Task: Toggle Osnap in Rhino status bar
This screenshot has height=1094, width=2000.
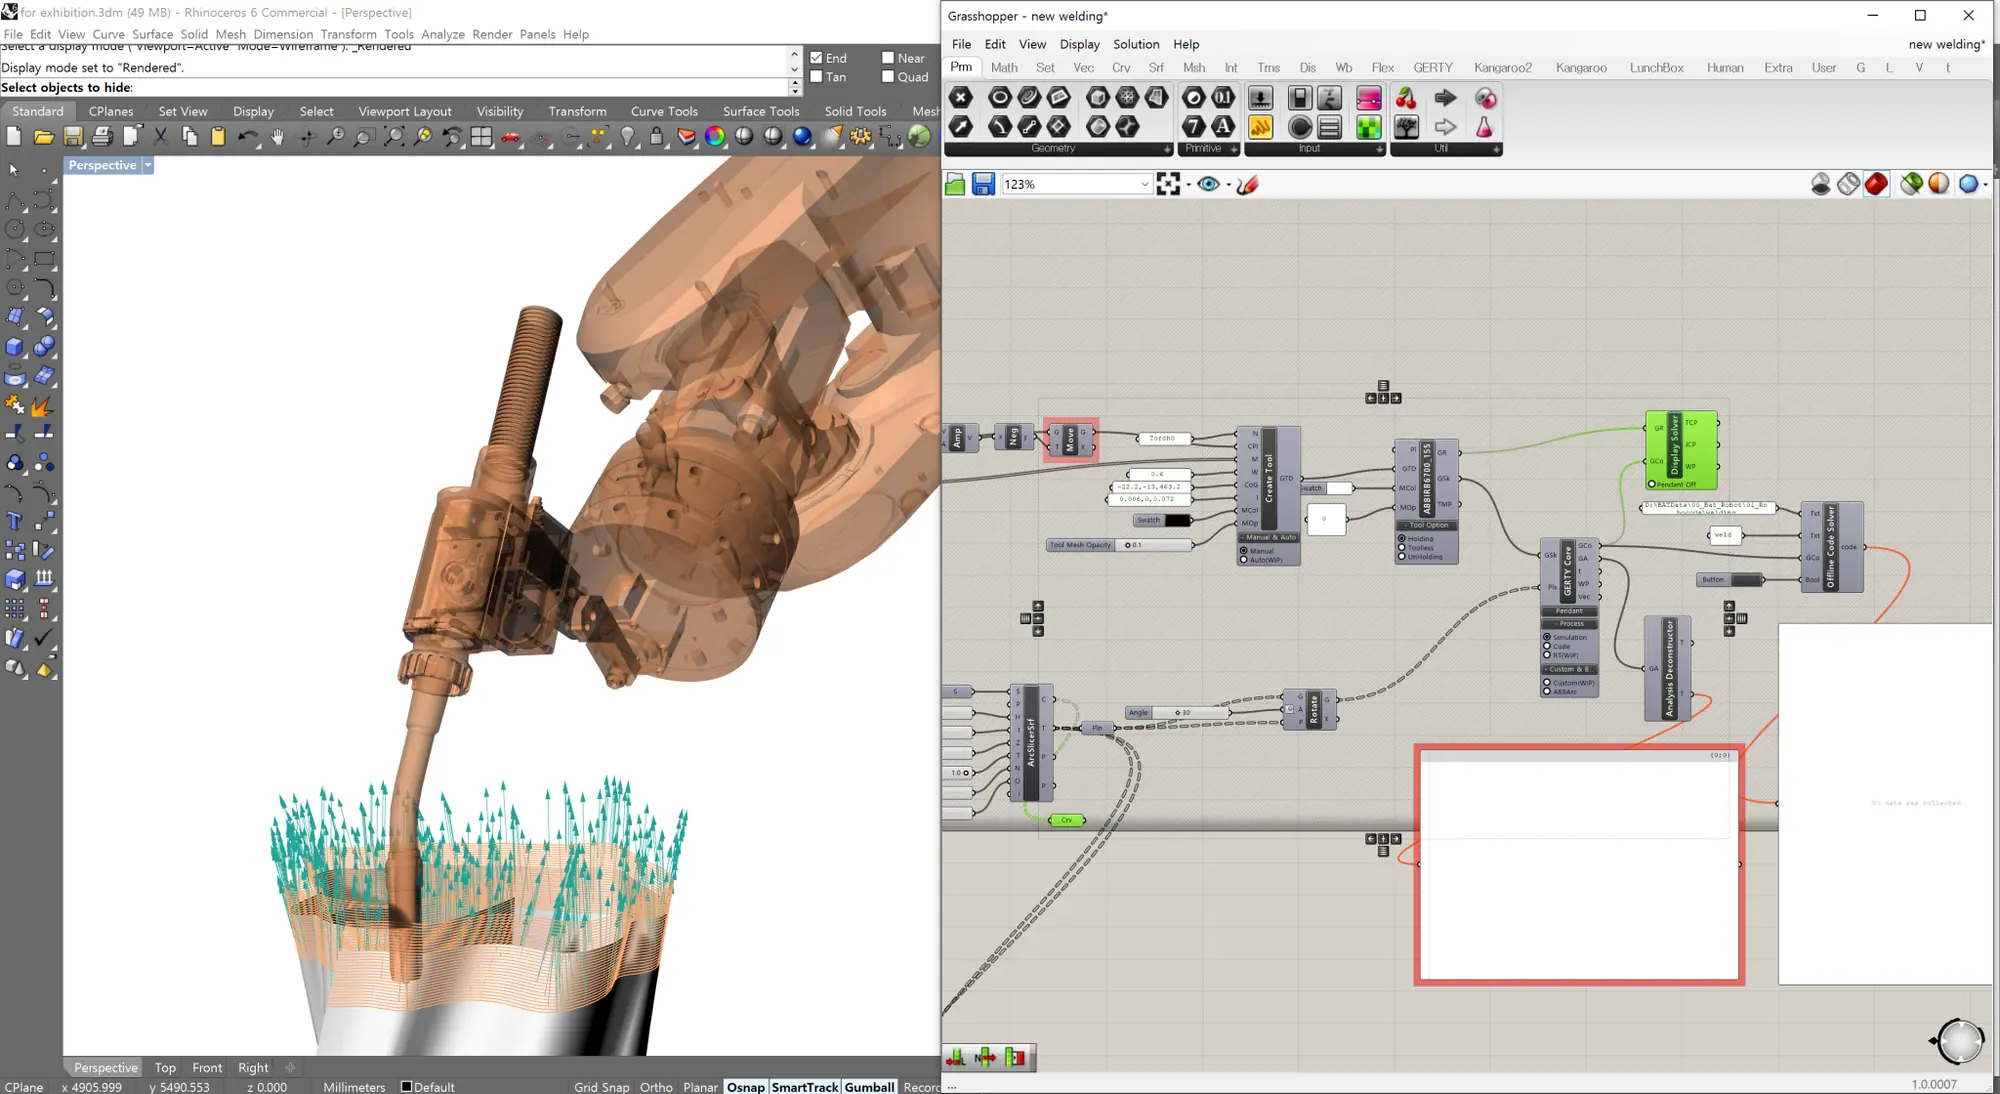Action: tap(746, 1087)
